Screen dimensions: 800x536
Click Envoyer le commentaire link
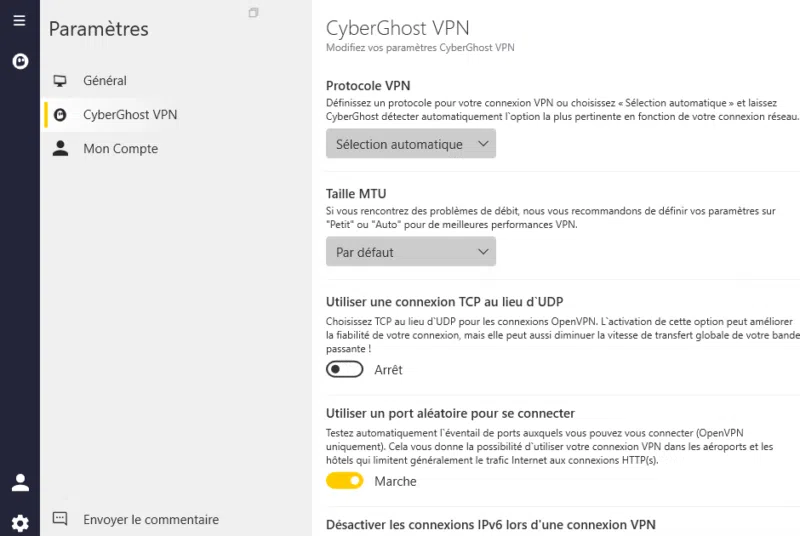[151, 519]
